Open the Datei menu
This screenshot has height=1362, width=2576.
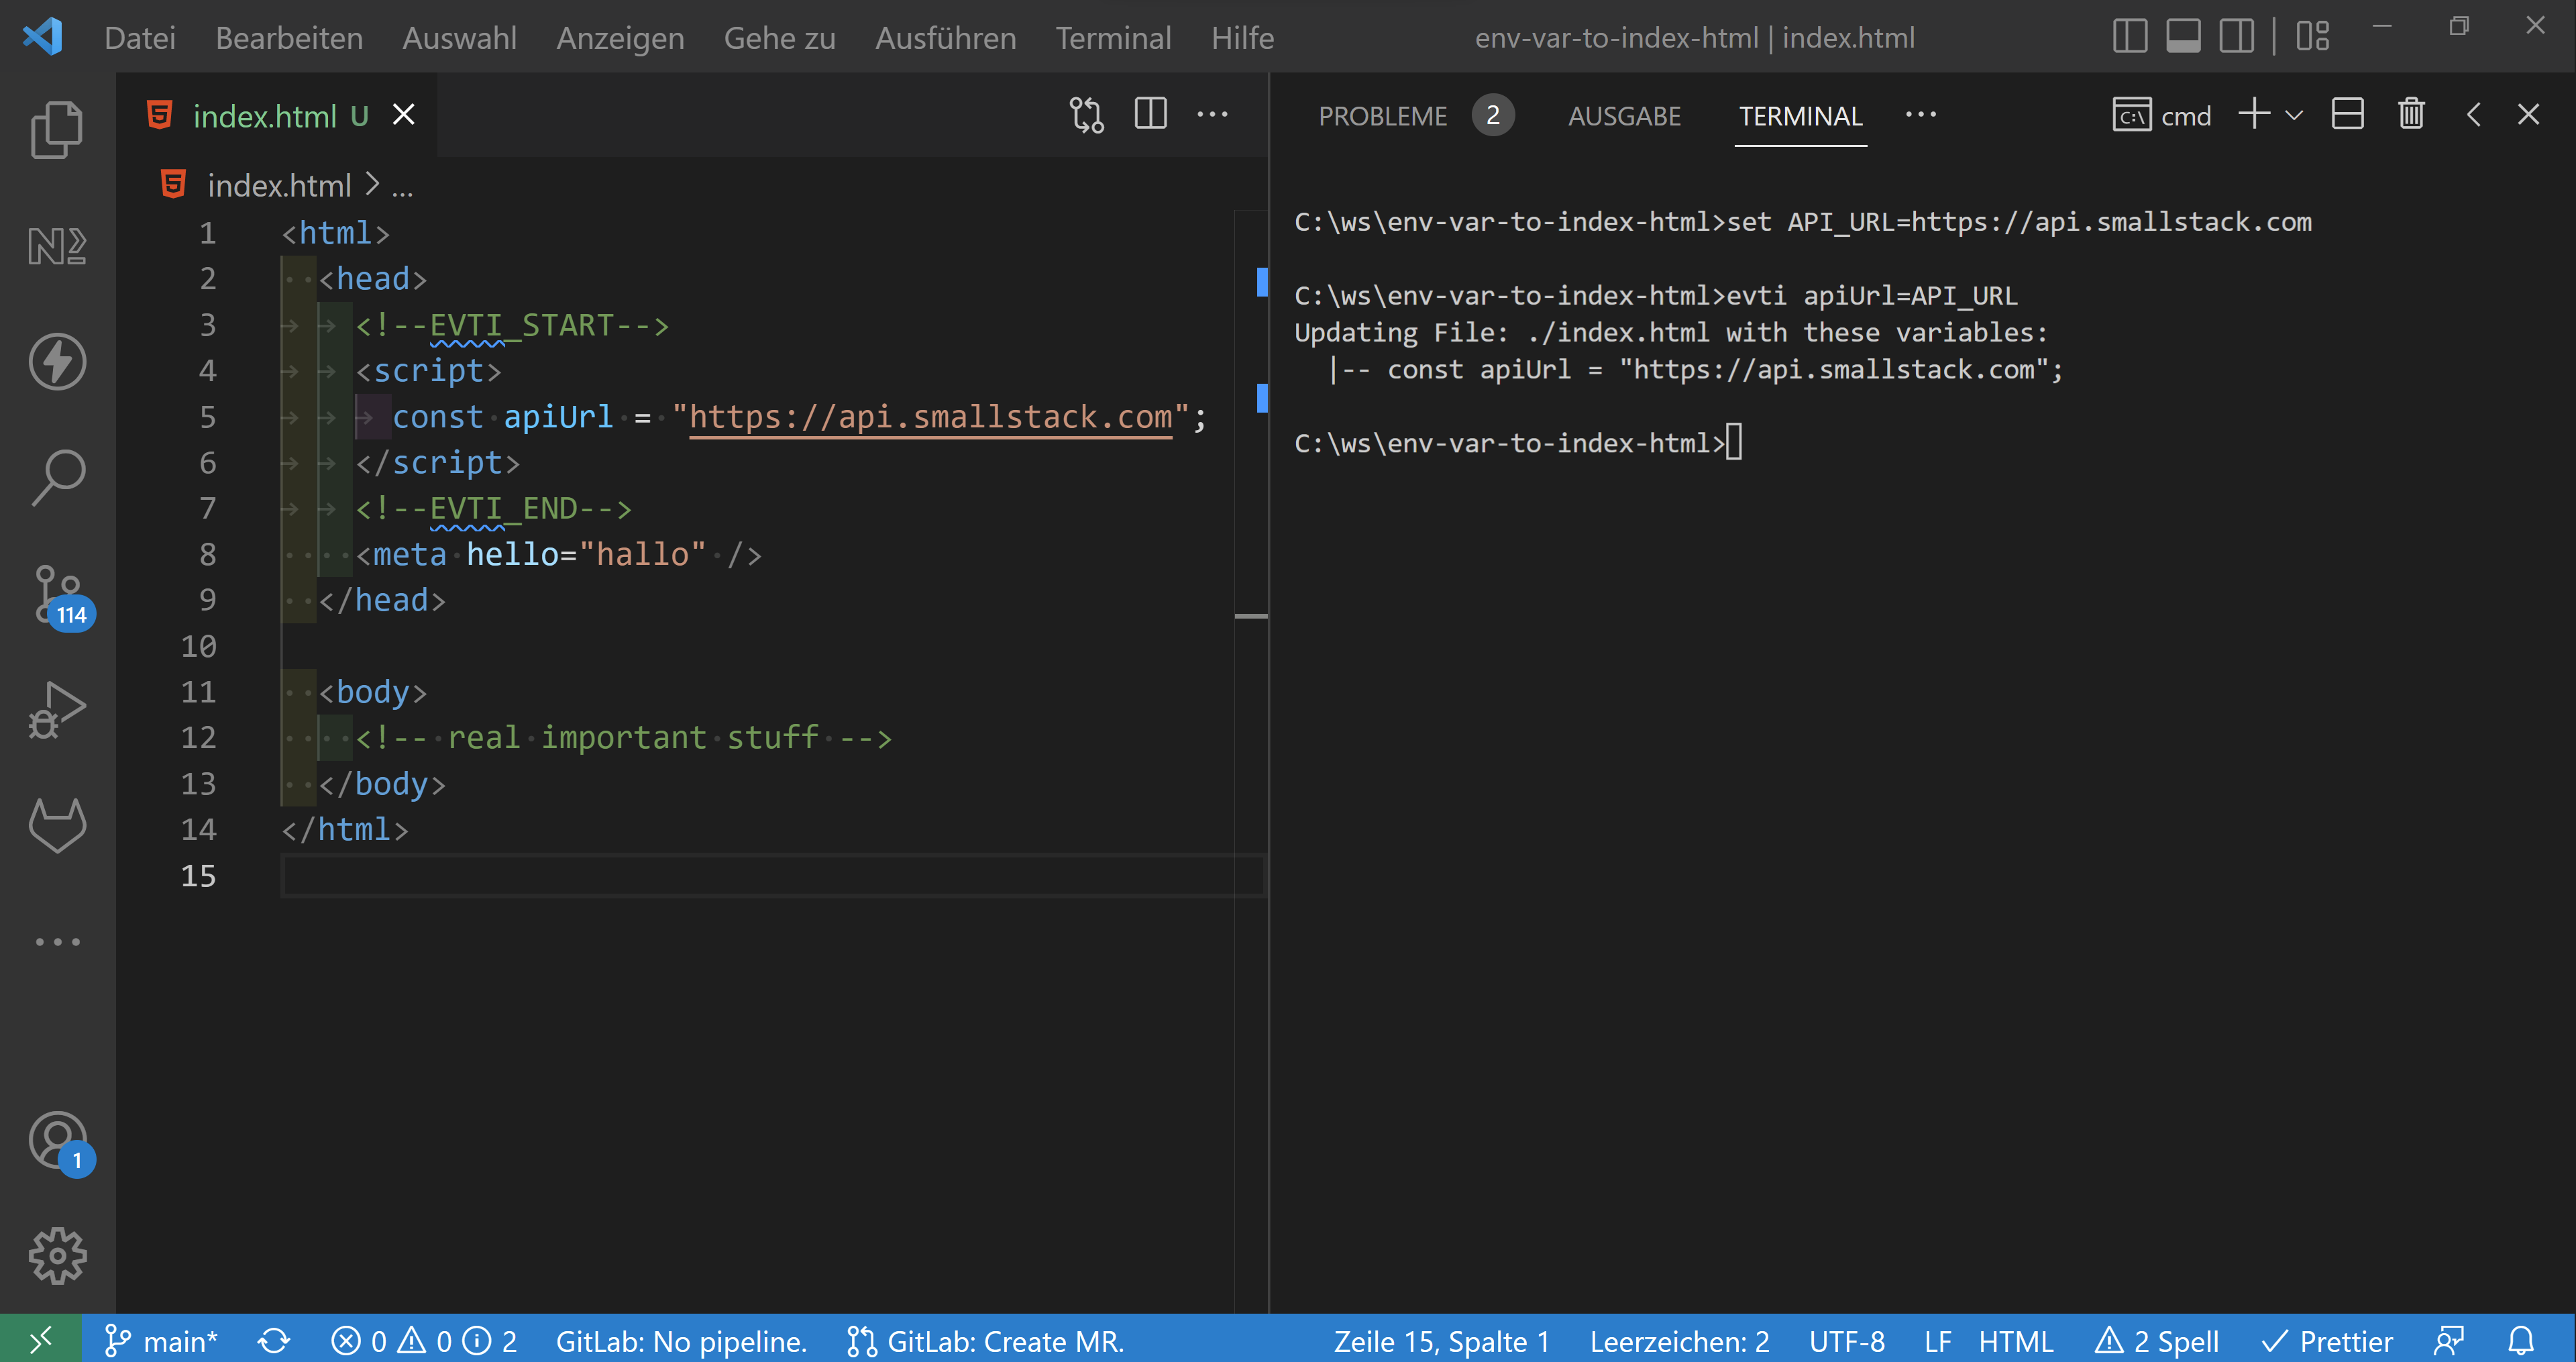click(140, 37)
